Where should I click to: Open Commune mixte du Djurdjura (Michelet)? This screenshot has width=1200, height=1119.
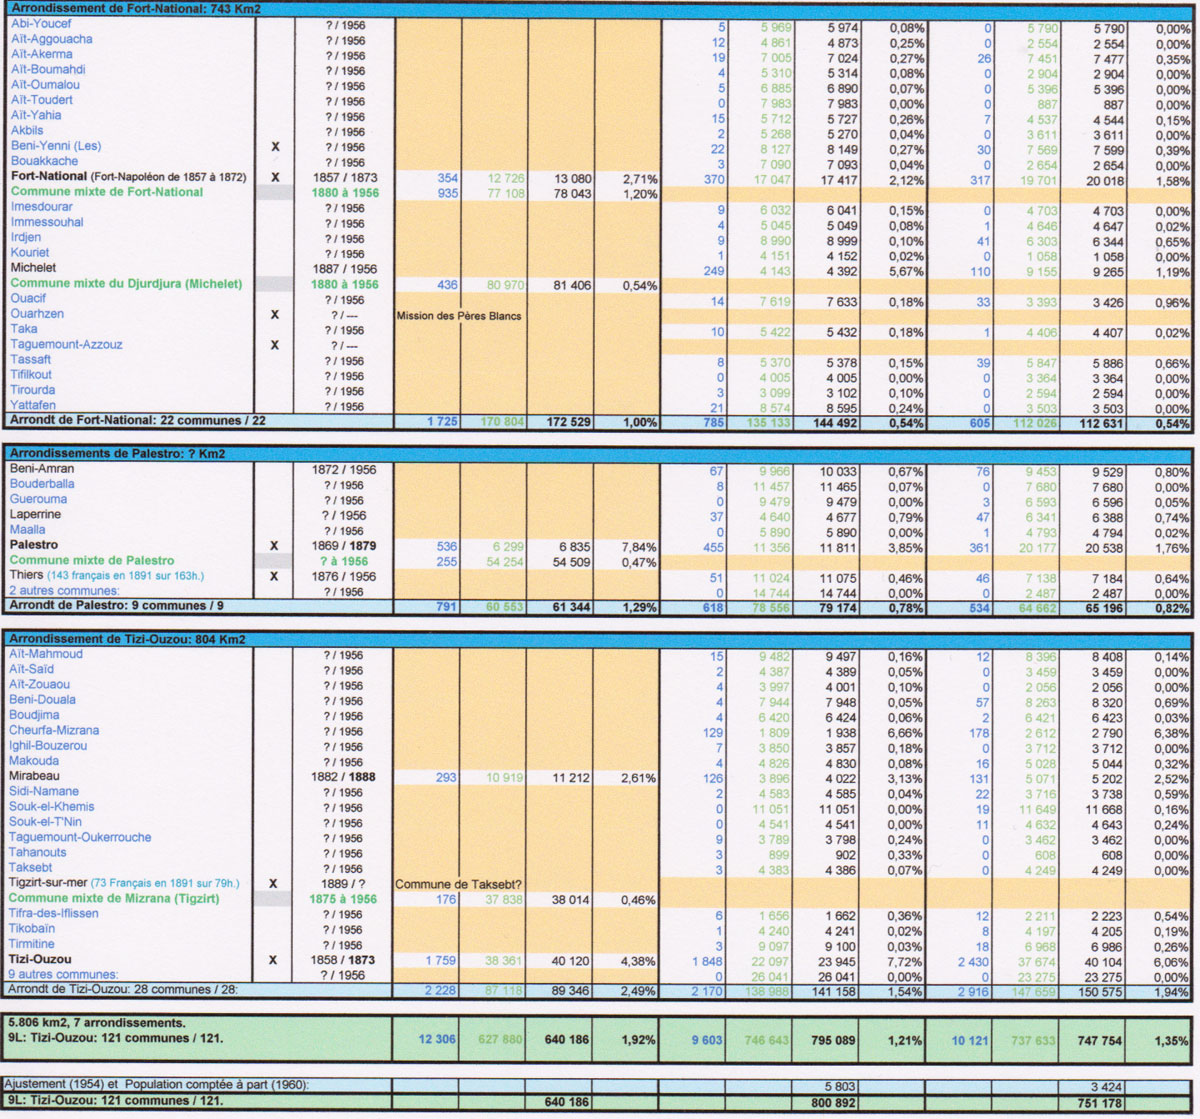click(x=126, y=284)
